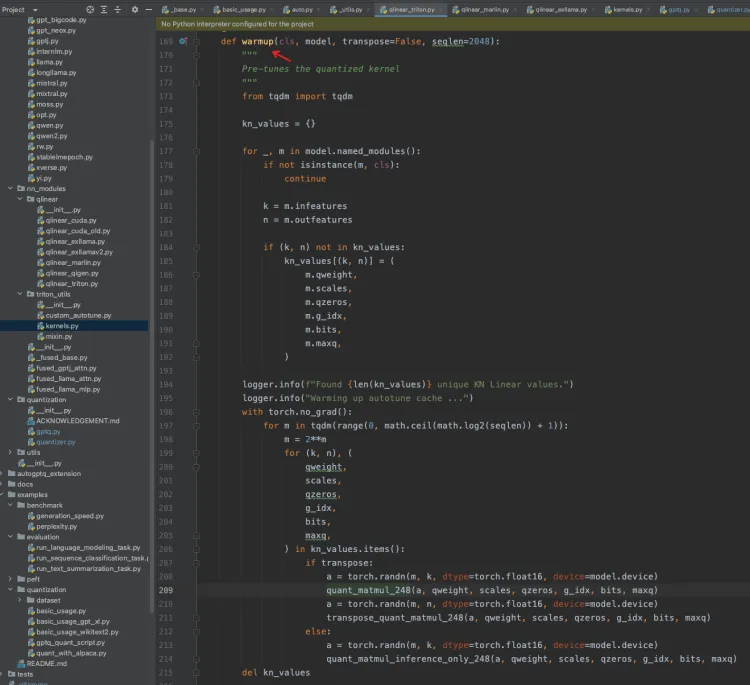Open generation_speed.py in the benchmark folder
The width and height of the screenshot is (750, 685).
(70, 516)
